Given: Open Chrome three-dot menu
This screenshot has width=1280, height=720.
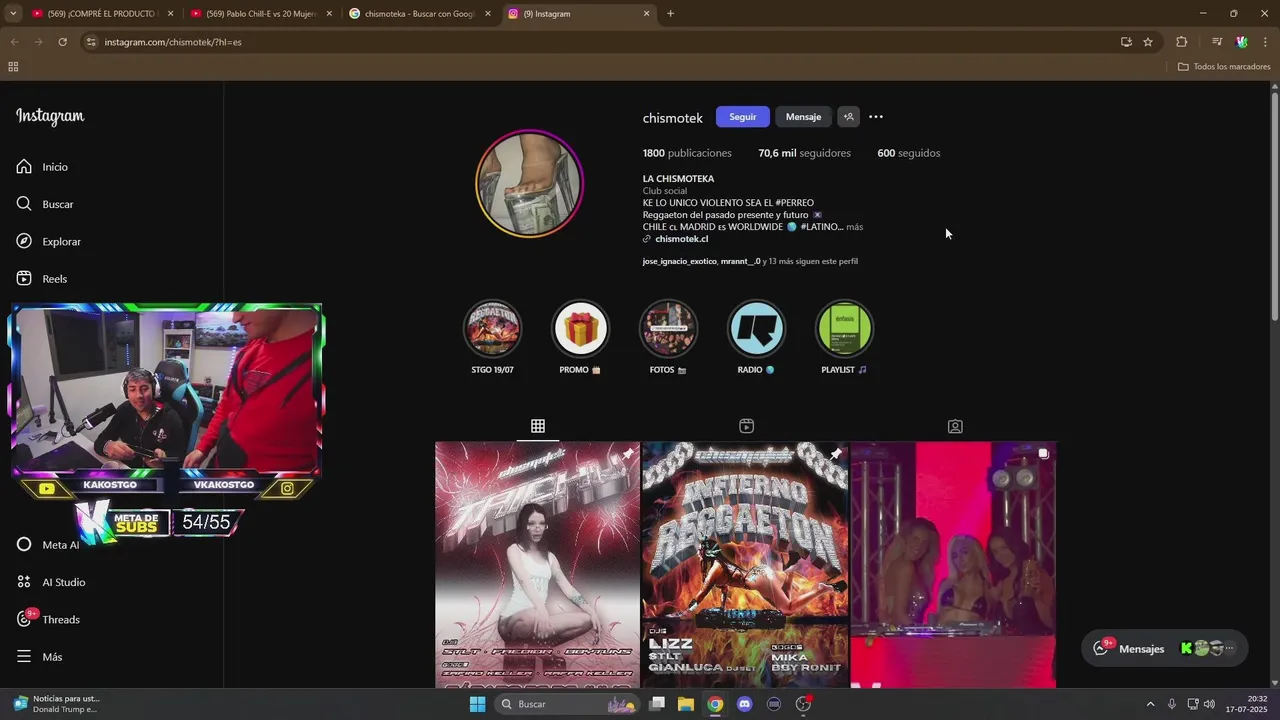Looking at the screenshot, I should (1266, 42).
